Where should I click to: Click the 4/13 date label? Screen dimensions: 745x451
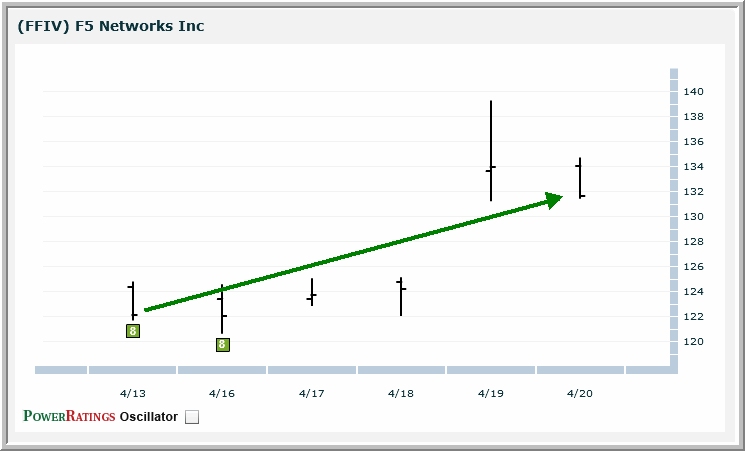[132, 393]
